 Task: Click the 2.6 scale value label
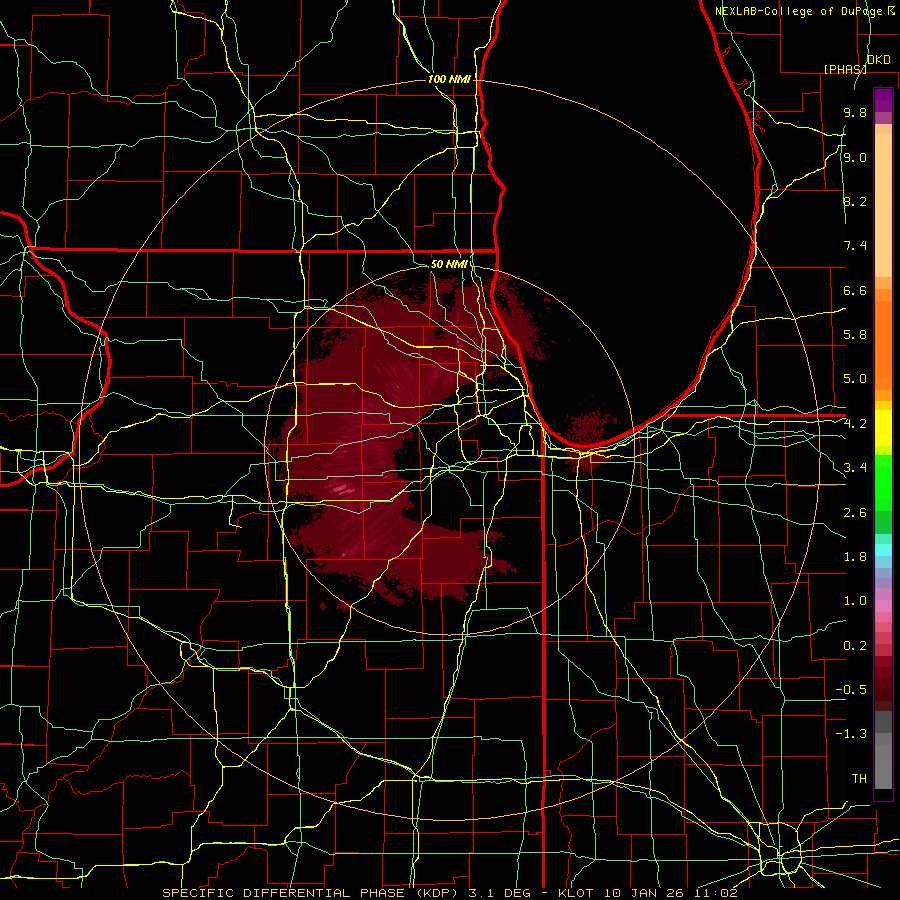tap(855, 513)
